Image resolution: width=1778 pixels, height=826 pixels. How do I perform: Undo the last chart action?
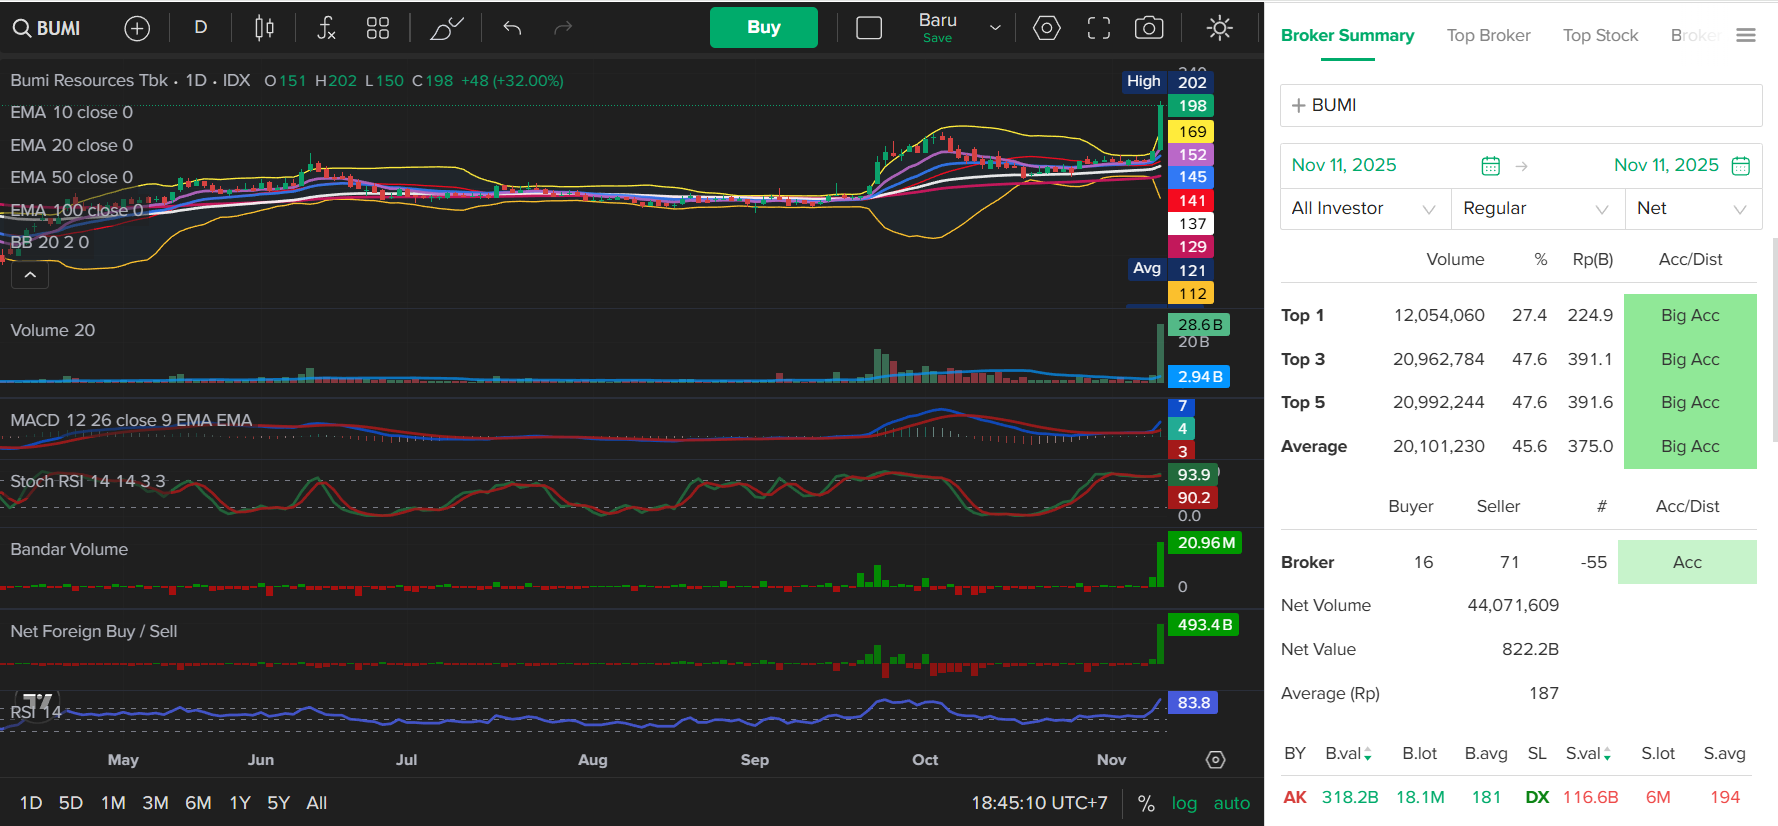tap(512, 28)
